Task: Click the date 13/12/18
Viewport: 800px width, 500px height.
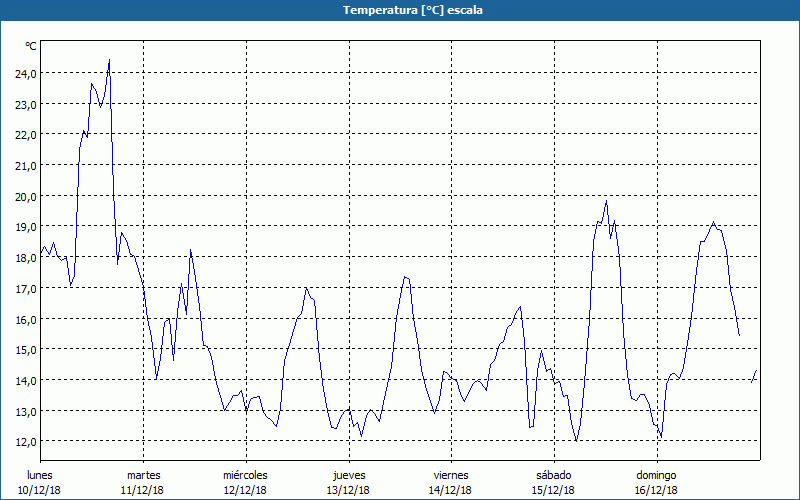Action: [x=348, y=490]
